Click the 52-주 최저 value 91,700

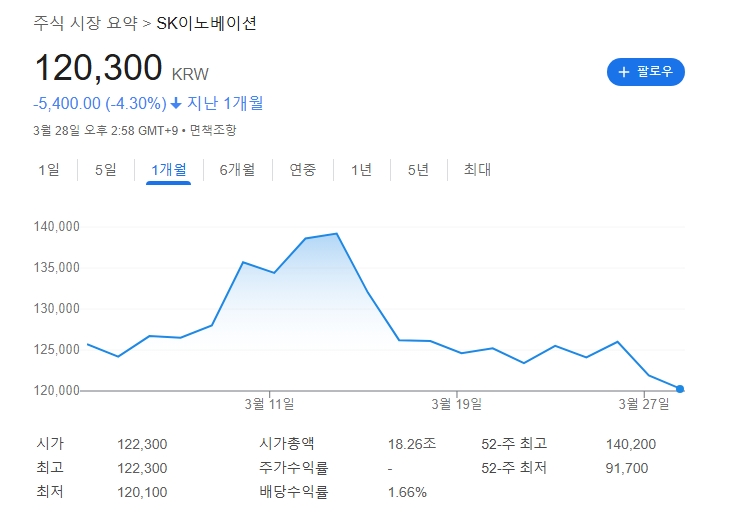tap(627, 468)
